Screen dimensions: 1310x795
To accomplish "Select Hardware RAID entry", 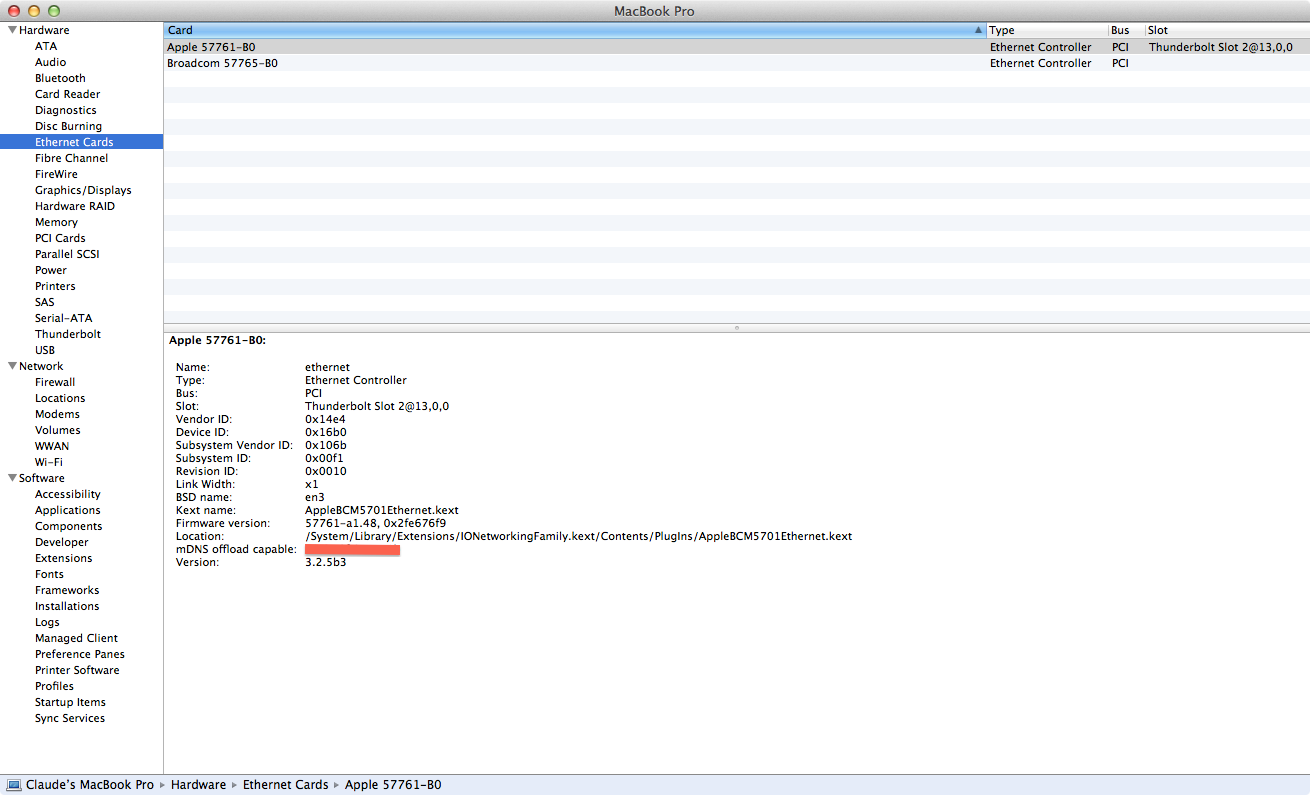I will (75, 206).
